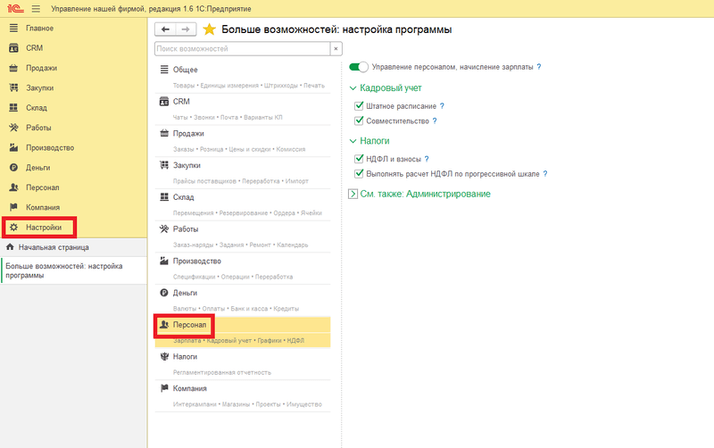This screenshot has height=448, width=714.
Task: Click the Продажи basket icon in sidebar
Action: click(14, 68)
